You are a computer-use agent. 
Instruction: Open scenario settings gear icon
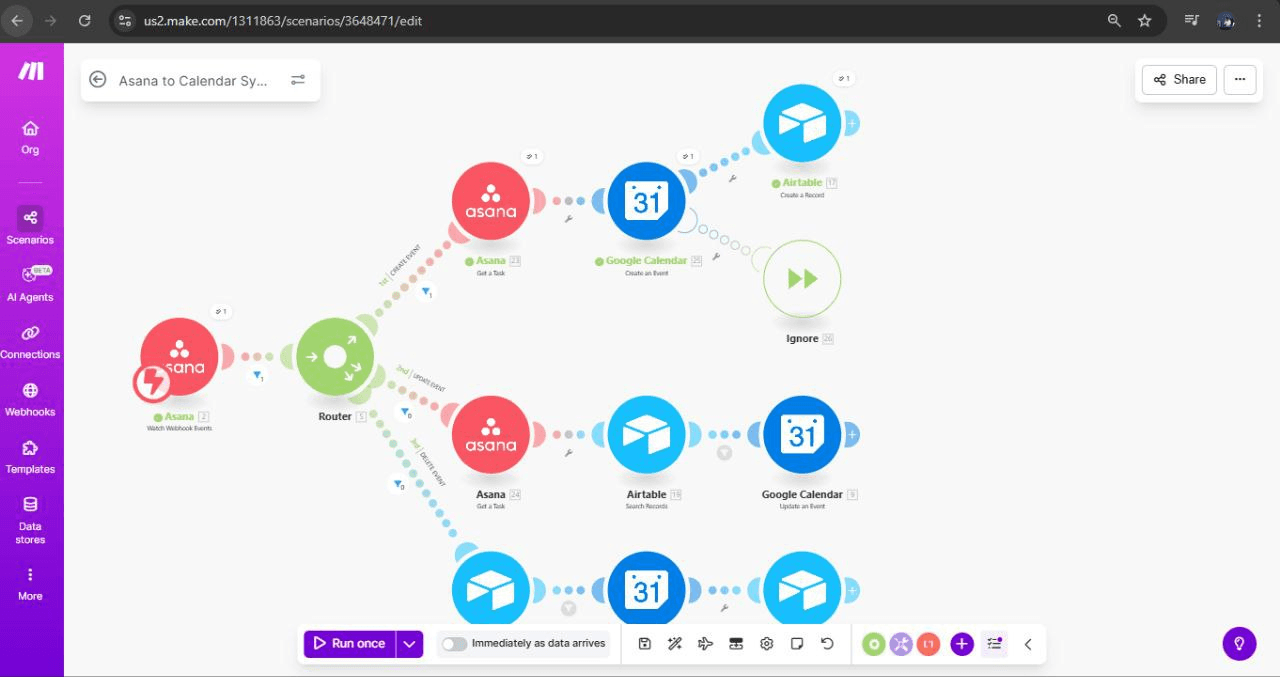(767, 644)
